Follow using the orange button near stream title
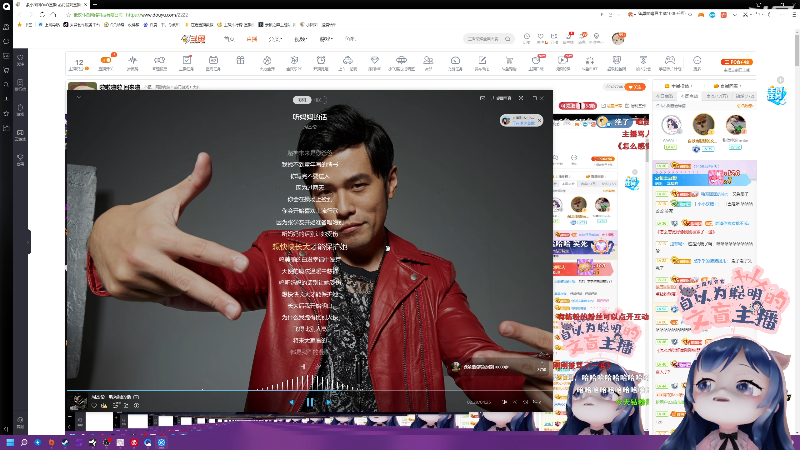 point(635,87)
